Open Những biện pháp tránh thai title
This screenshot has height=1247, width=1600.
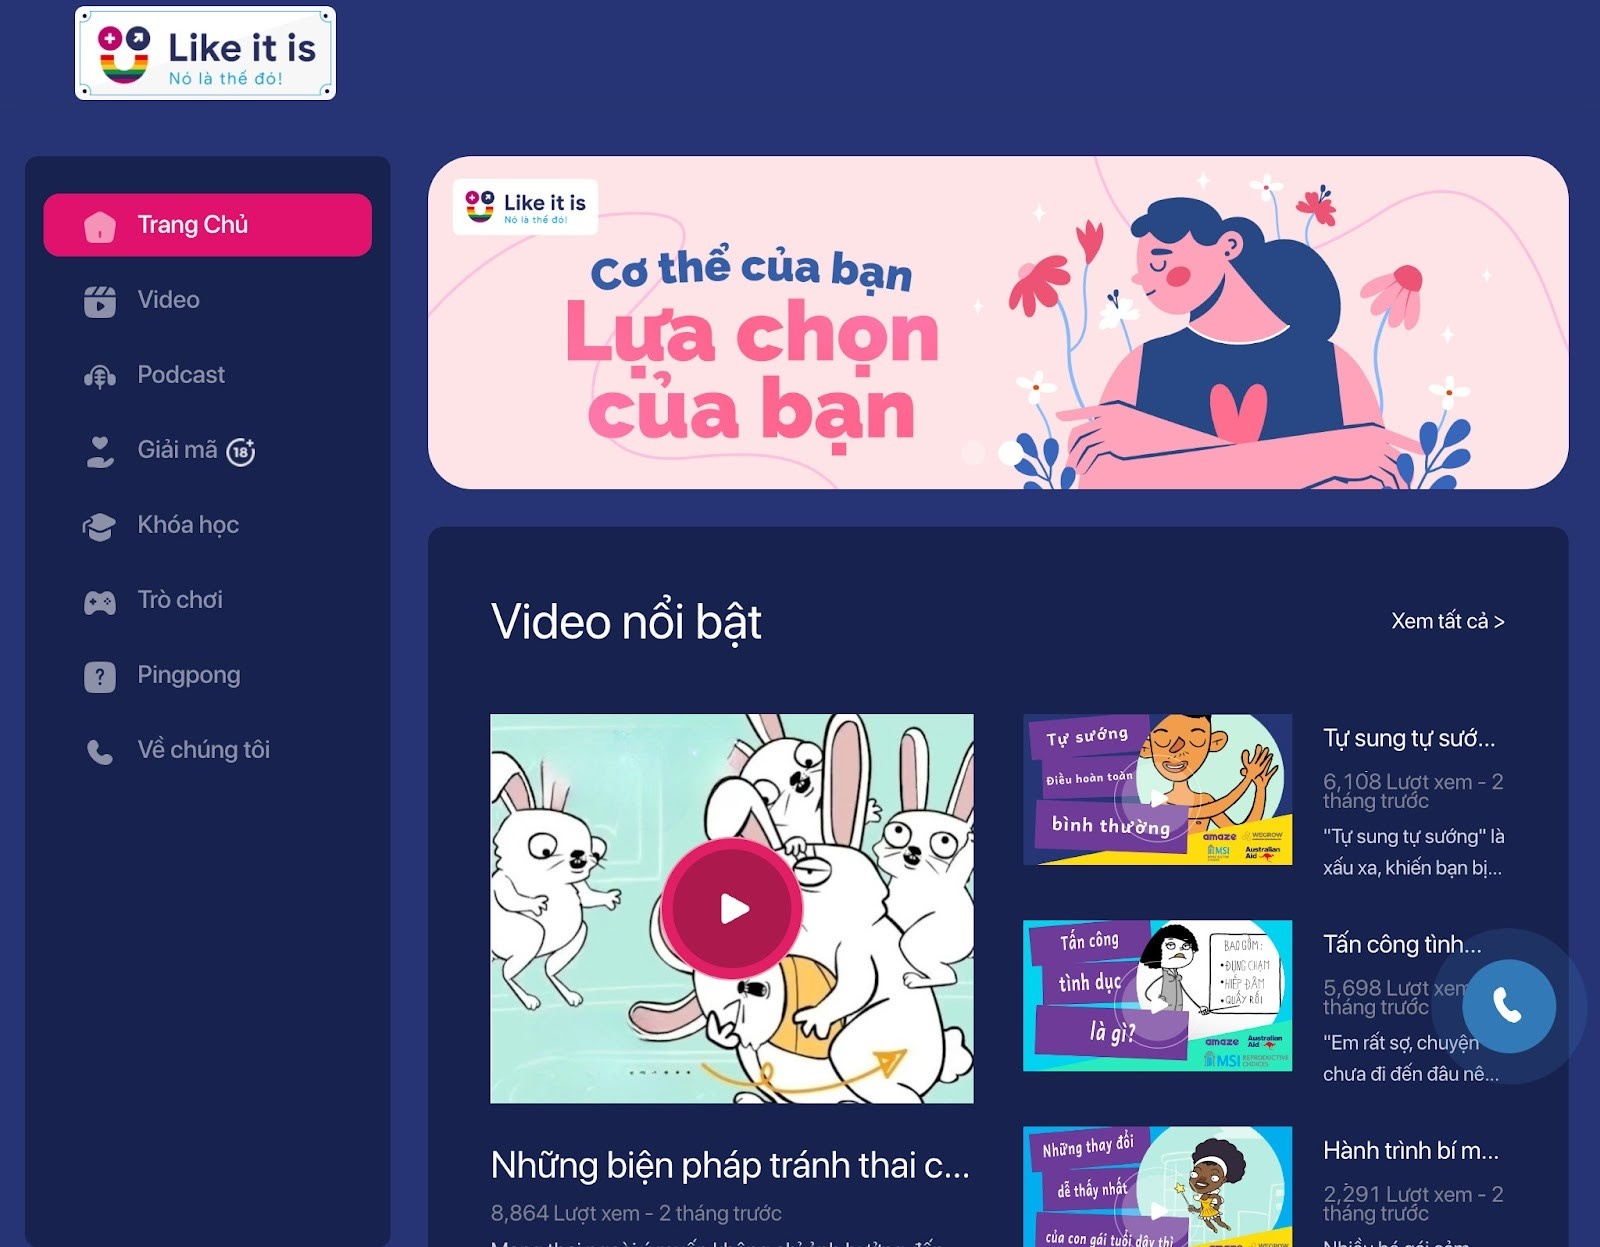pos(730,1166)
